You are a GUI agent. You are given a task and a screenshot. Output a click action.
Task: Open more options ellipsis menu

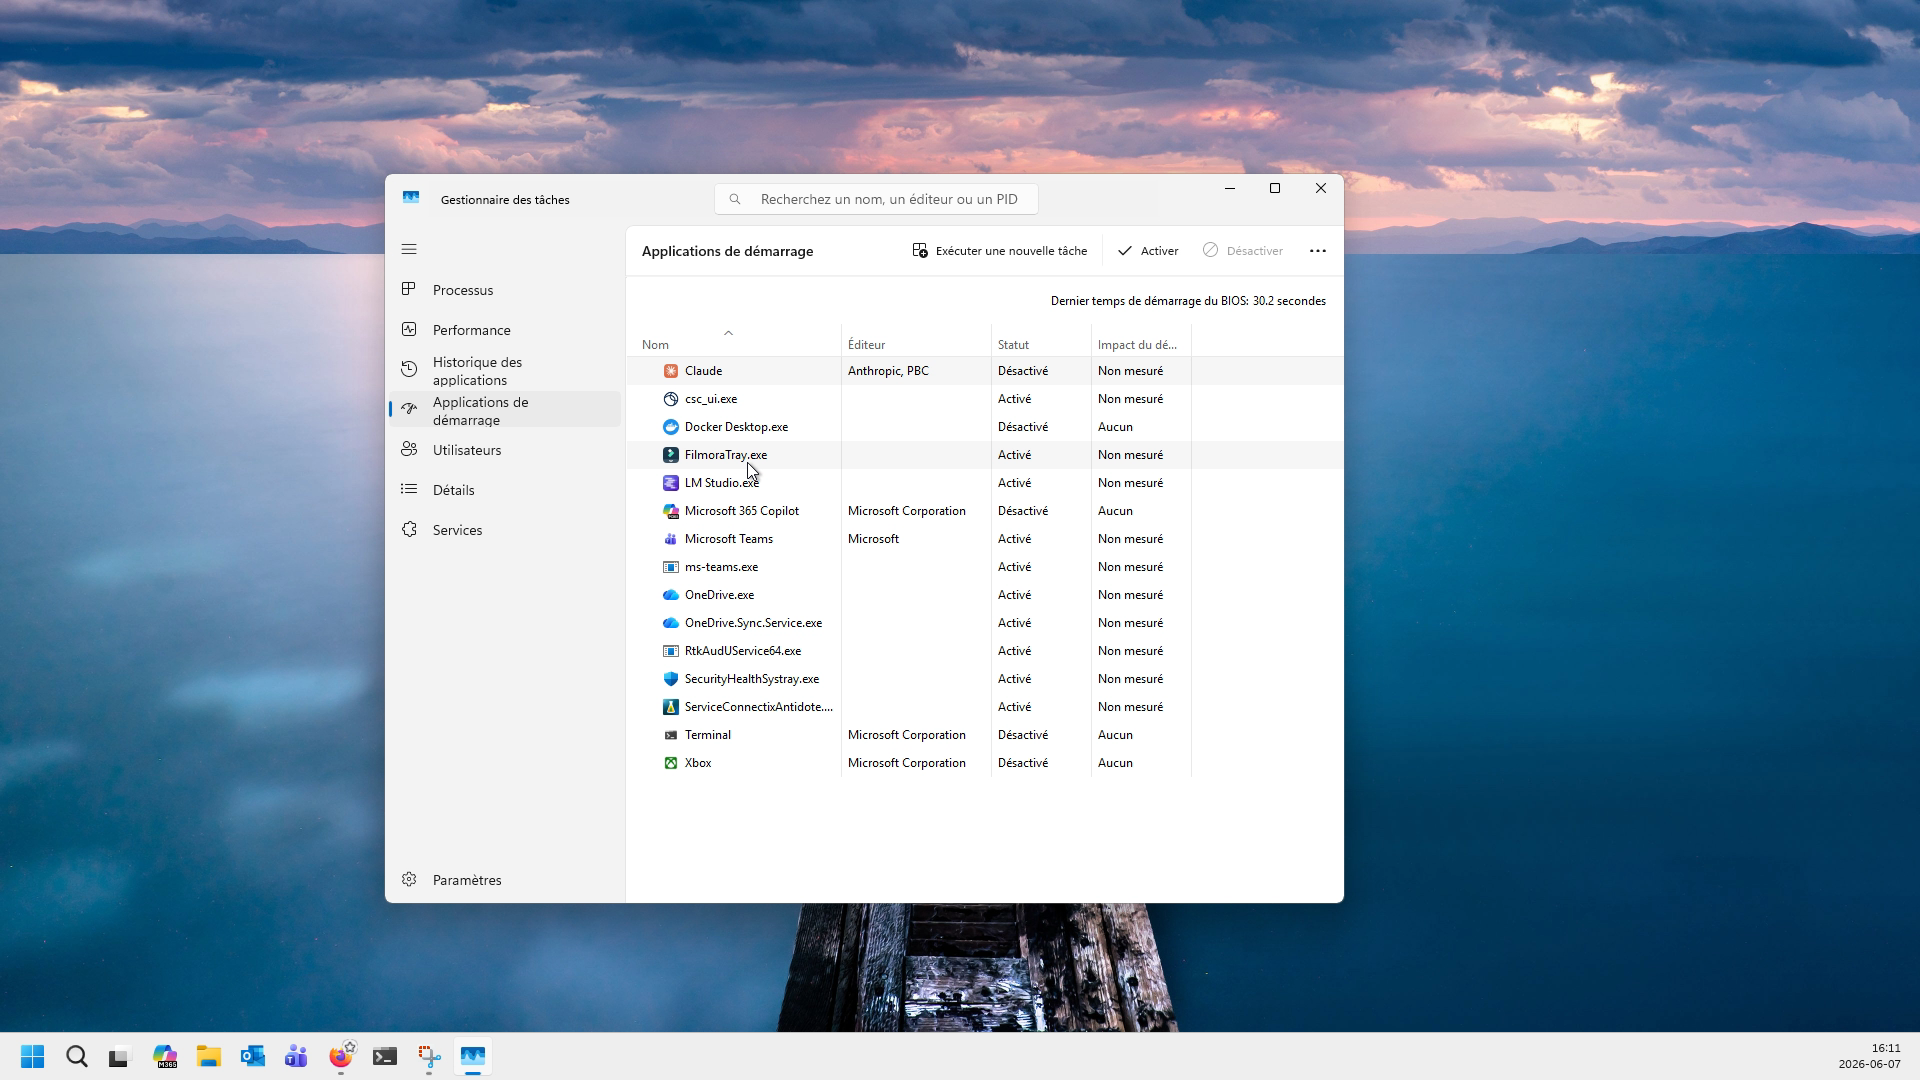coord(1318,251)
